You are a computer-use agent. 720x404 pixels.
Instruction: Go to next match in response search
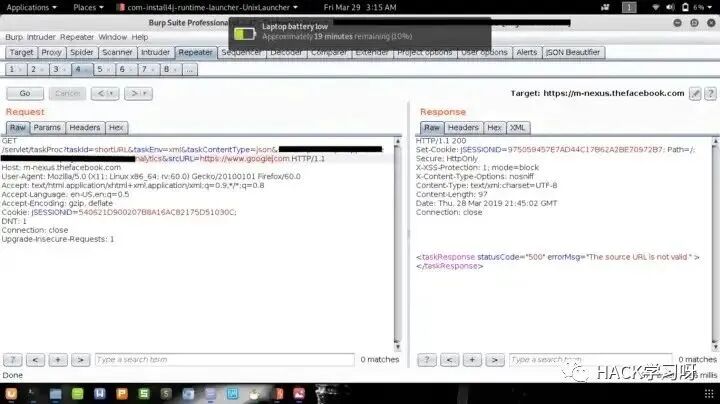[495, 360]
